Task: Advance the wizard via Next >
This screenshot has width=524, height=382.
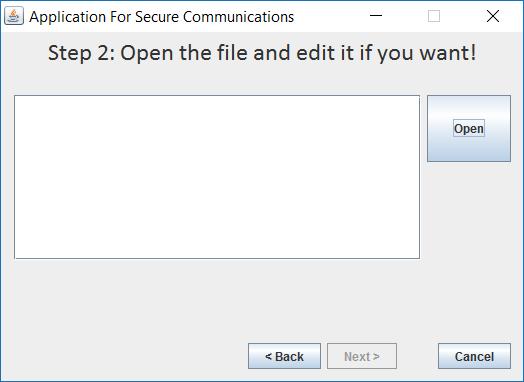Action: [x=362, y=356]
